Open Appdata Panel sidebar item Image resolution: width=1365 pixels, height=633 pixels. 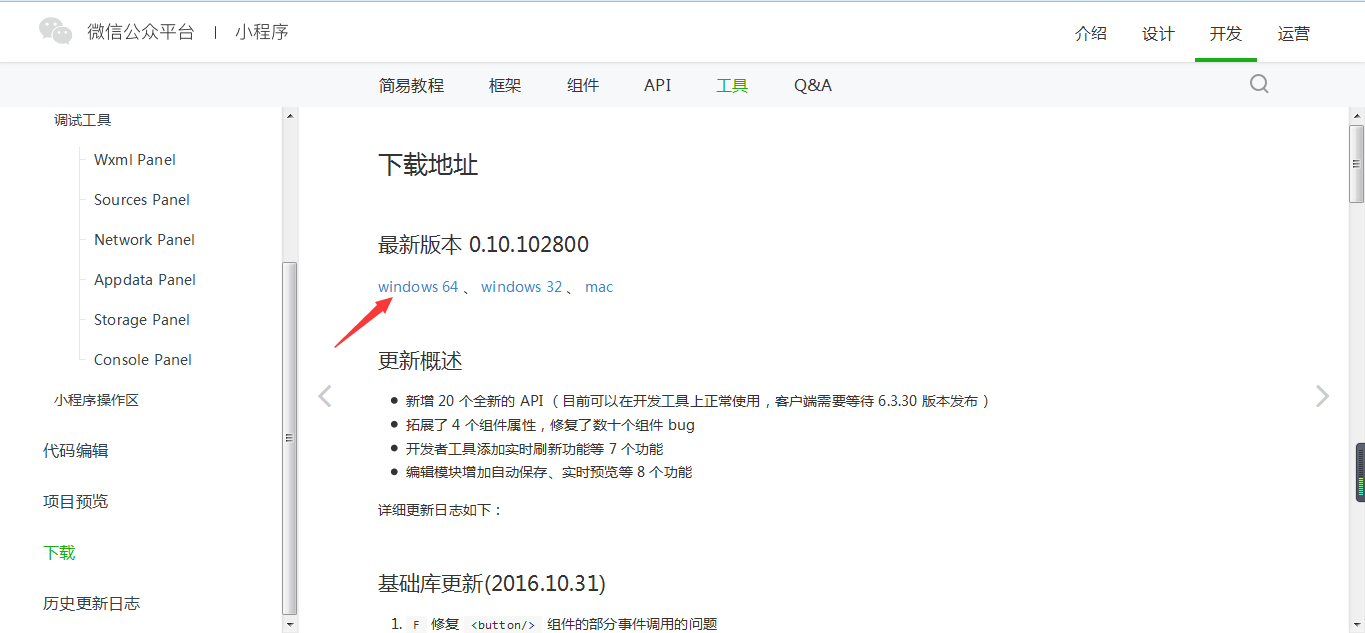pos(145,280)
